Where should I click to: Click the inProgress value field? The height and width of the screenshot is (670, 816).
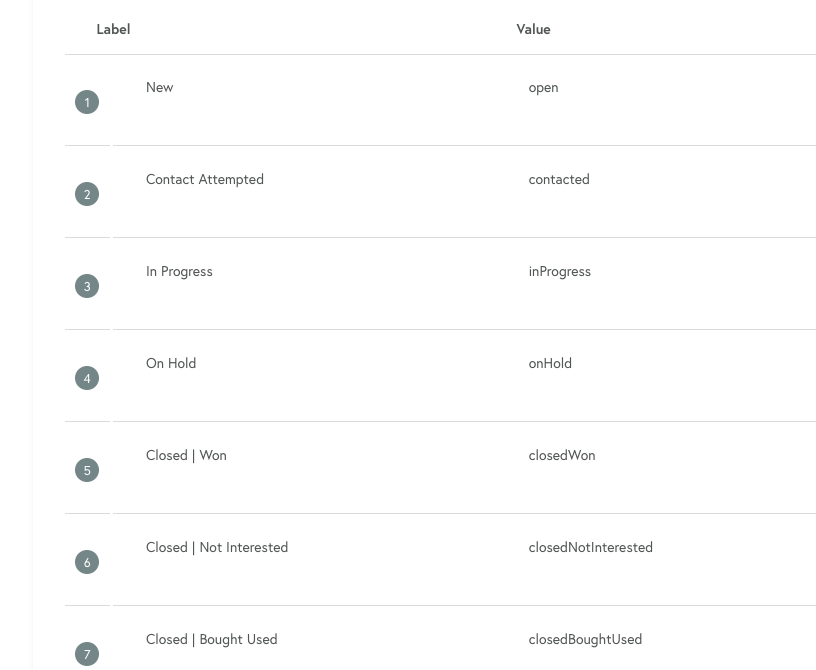click(559, 271)
